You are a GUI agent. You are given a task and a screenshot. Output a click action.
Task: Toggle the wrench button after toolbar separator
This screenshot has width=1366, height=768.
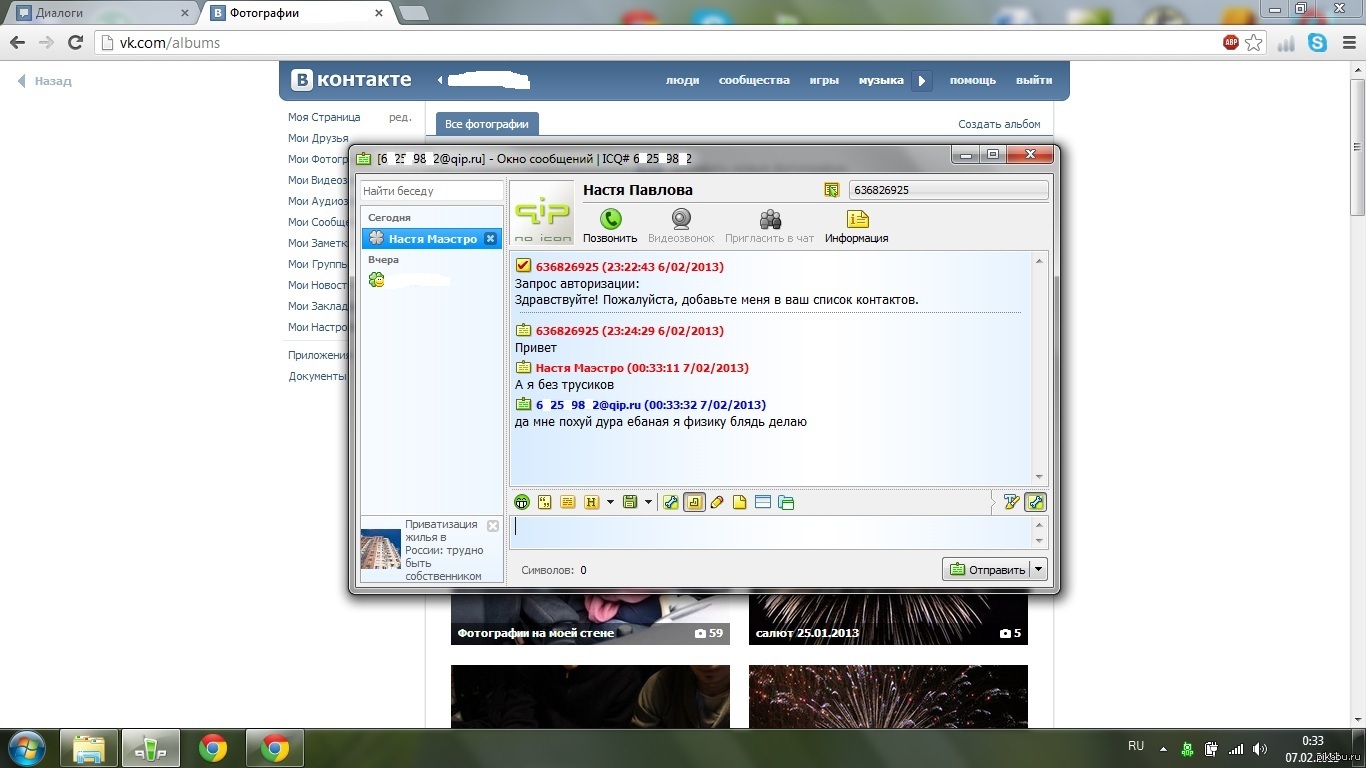pos(670,502)
